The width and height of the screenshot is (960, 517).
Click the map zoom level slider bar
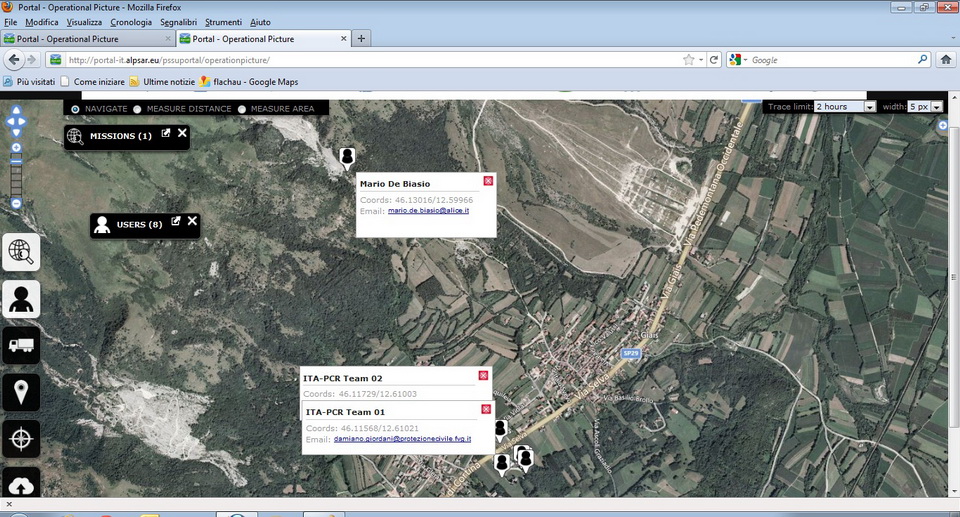coord(16,176)
